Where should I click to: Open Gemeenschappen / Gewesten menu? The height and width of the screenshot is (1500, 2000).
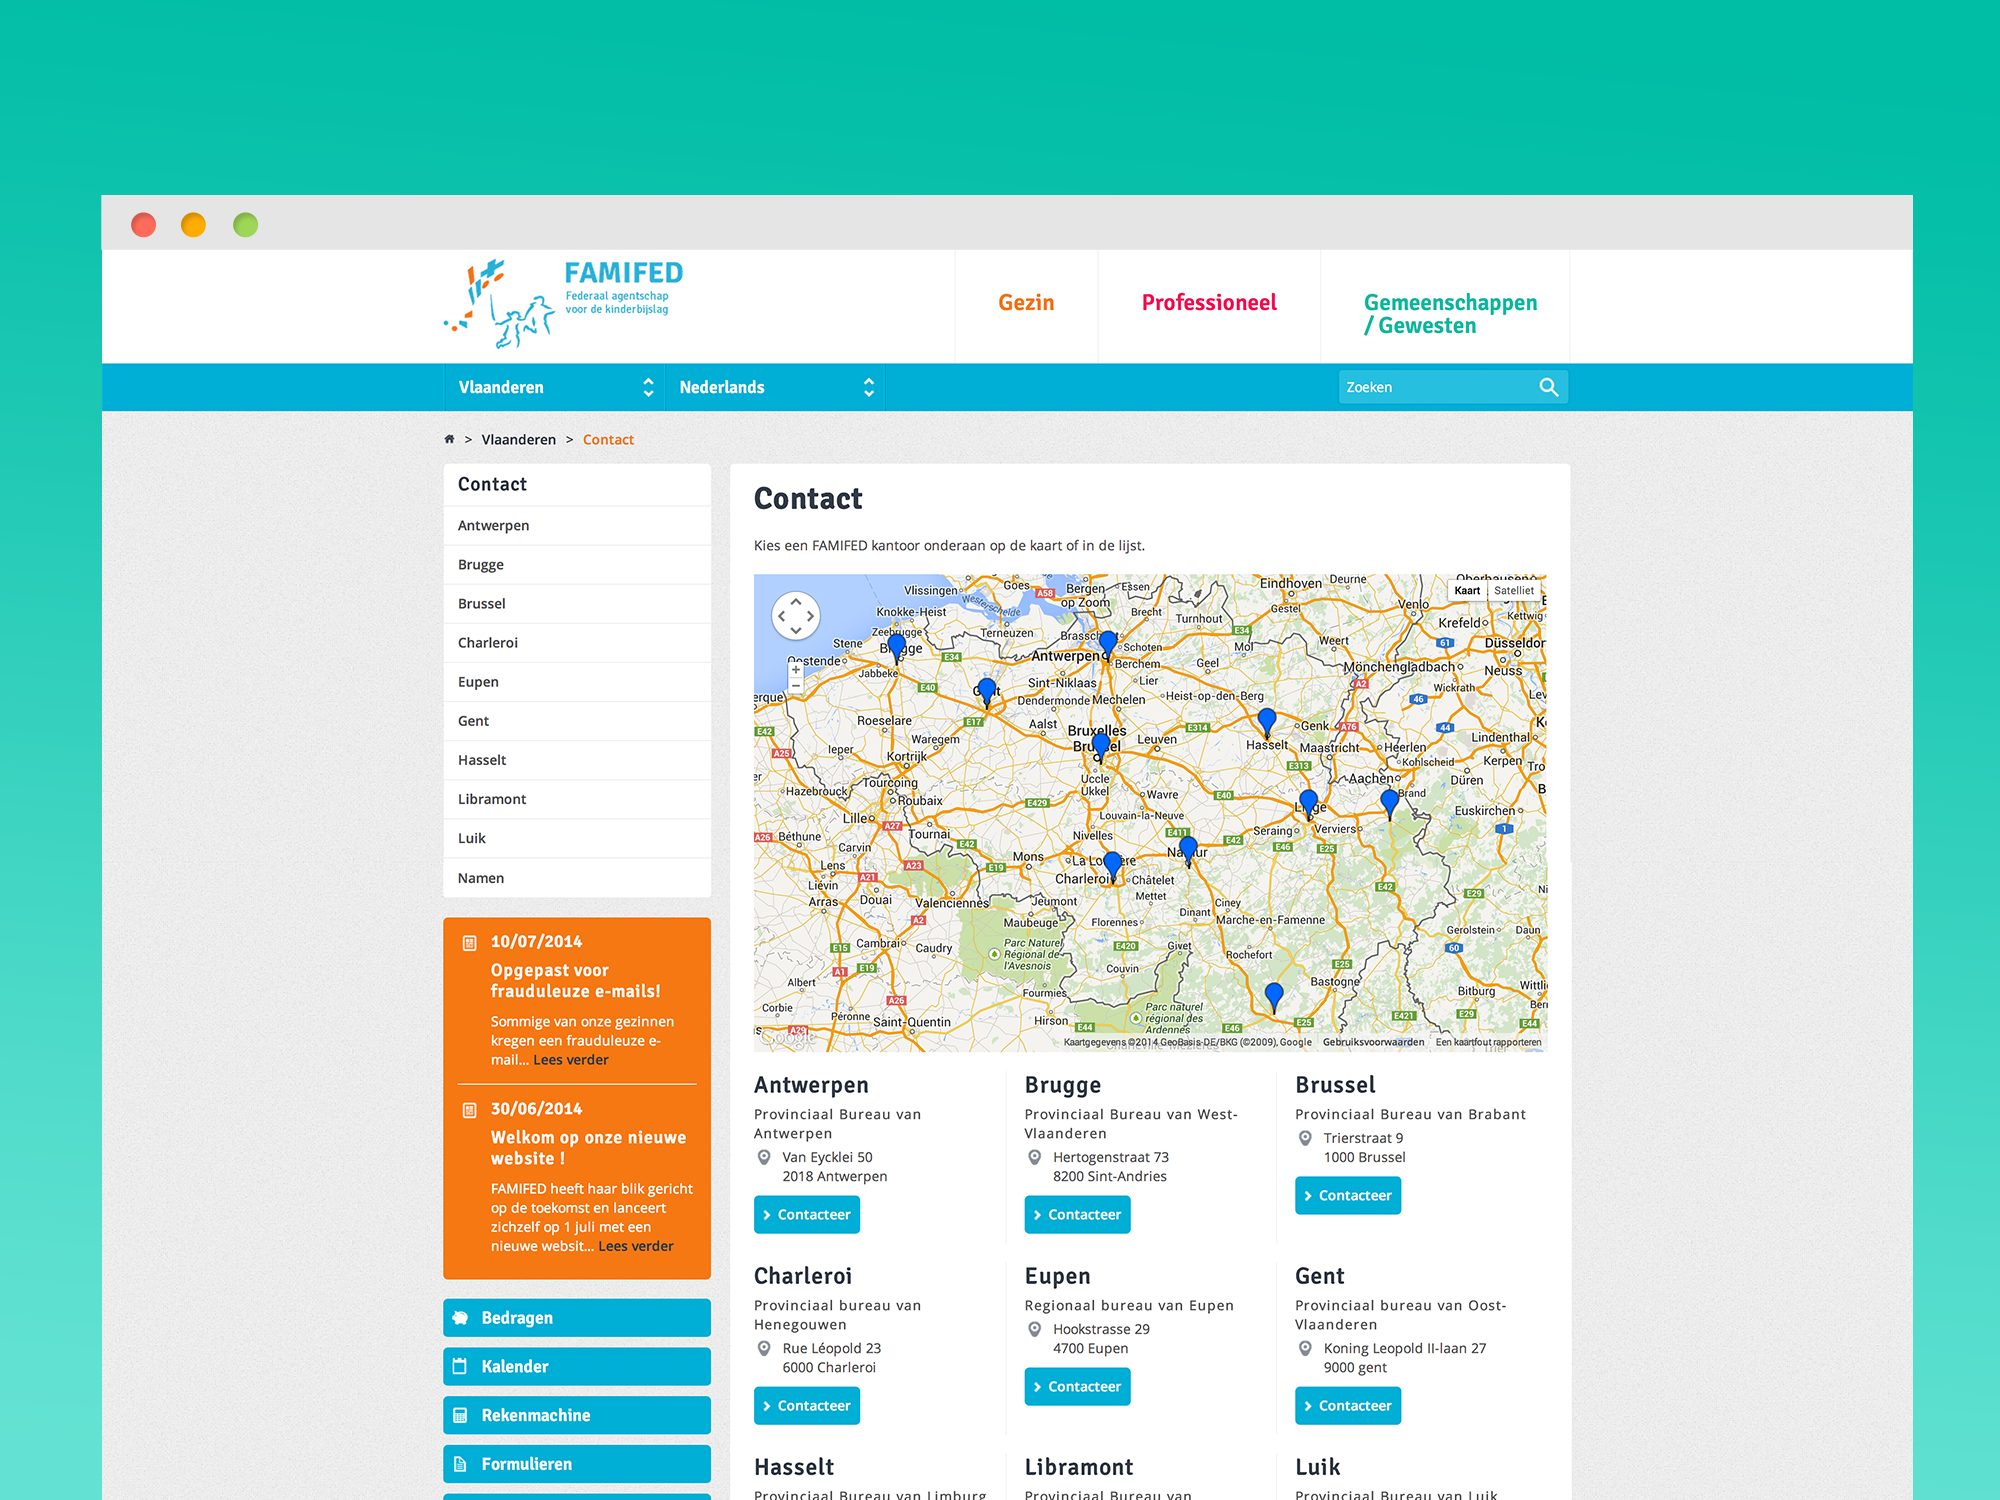[x=1450, y=314]
